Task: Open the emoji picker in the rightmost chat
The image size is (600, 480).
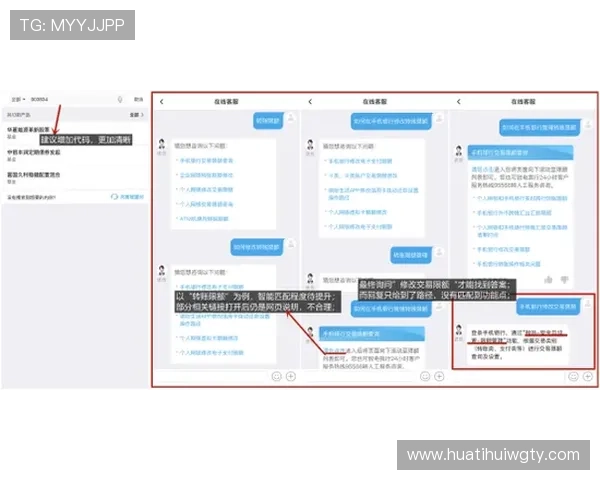Action: pos(574,377)
